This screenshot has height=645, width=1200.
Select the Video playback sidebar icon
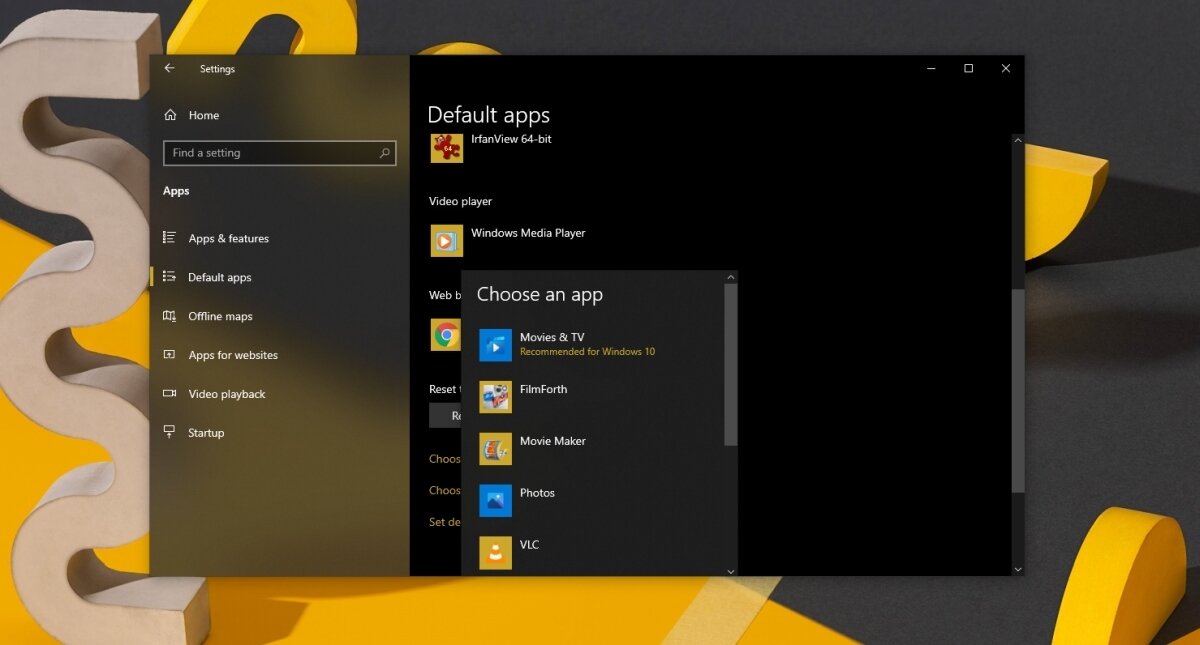[x=171, y=394]
